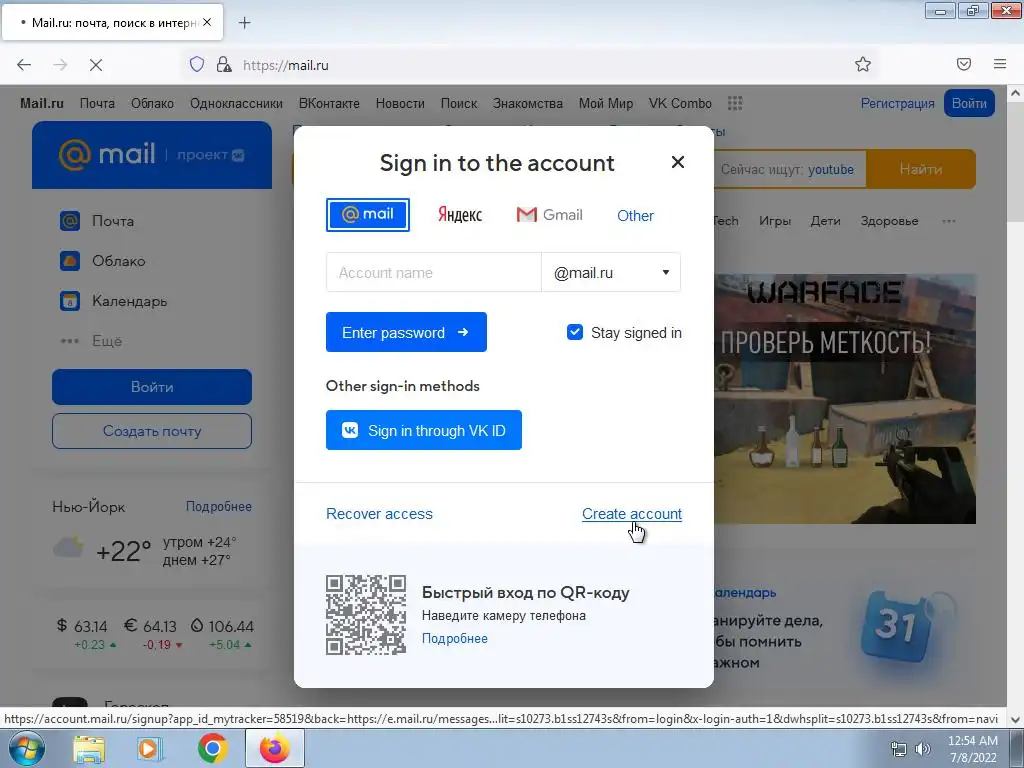Screen dimensions: 1024x768
Task: Open the all-projects grid icon
Action: pyautogui.click(x=735, y=103)
